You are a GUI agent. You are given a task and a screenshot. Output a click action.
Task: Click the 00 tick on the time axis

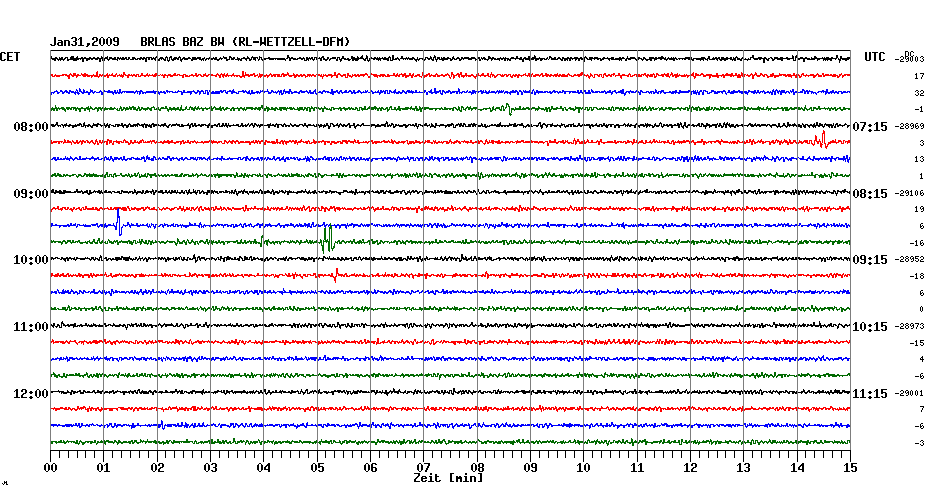[x=51, y=467]
